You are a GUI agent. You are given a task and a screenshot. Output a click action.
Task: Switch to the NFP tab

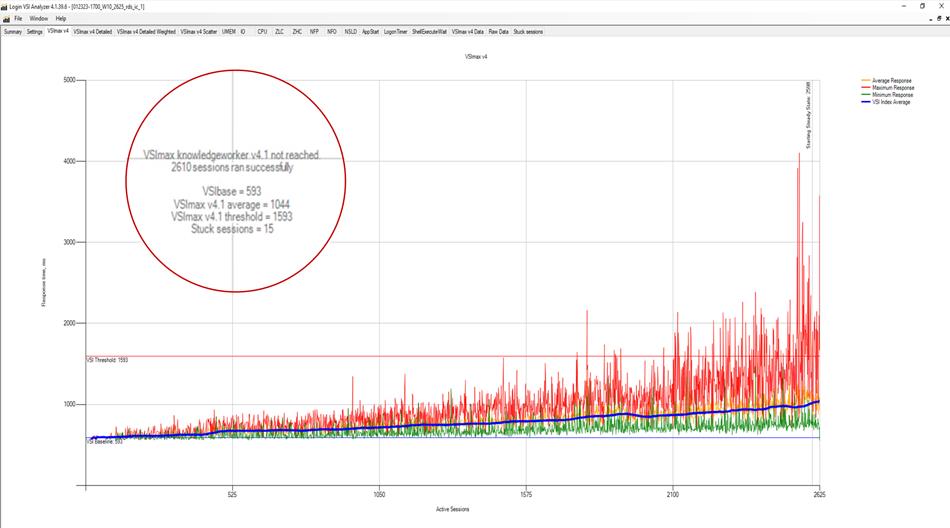314,32
